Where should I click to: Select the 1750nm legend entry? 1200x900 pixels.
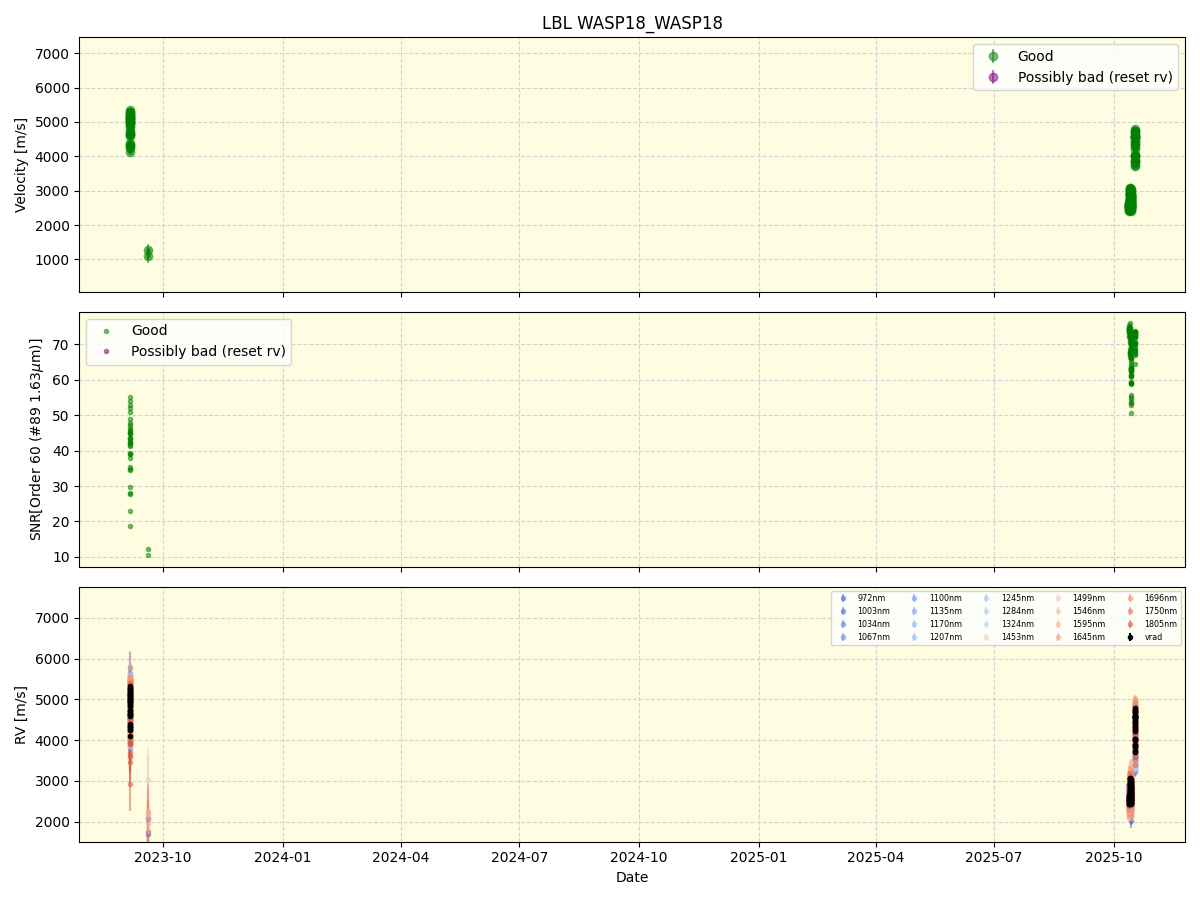pyautogui.click(x=1160, y=611)
